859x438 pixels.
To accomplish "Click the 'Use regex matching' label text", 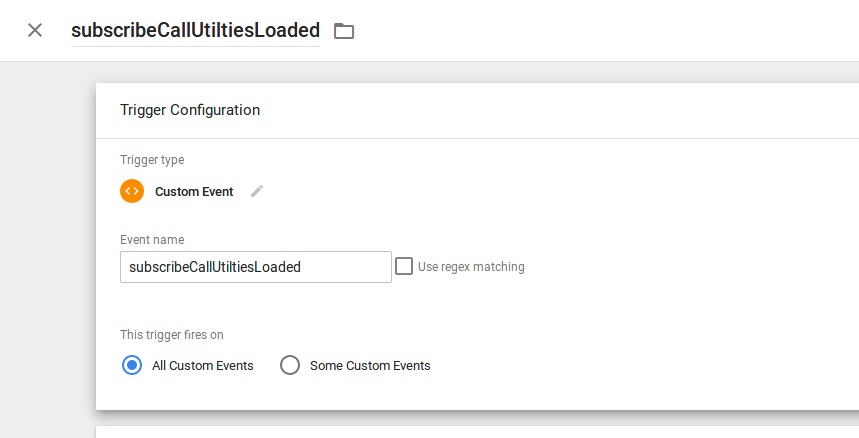I will [471, 267].
